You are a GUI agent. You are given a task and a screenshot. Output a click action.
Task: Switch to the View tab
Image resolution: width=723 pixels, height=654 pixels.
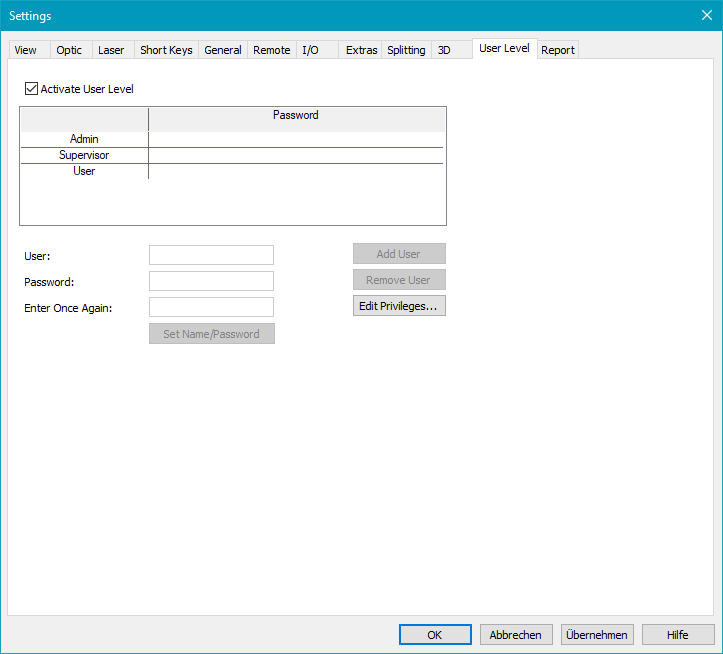coord(26,50)
